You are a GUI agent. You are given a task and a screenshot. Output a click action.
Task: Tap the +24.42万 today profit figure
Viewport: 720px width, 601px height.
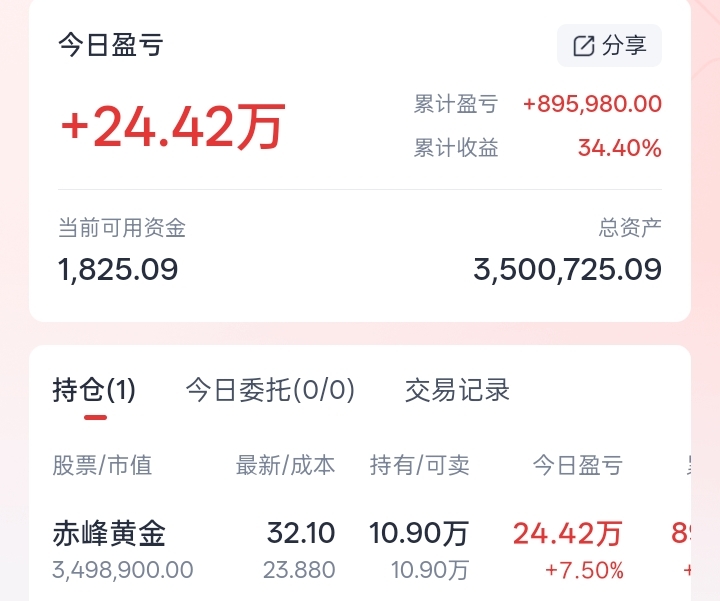click(x=173, y=127)
